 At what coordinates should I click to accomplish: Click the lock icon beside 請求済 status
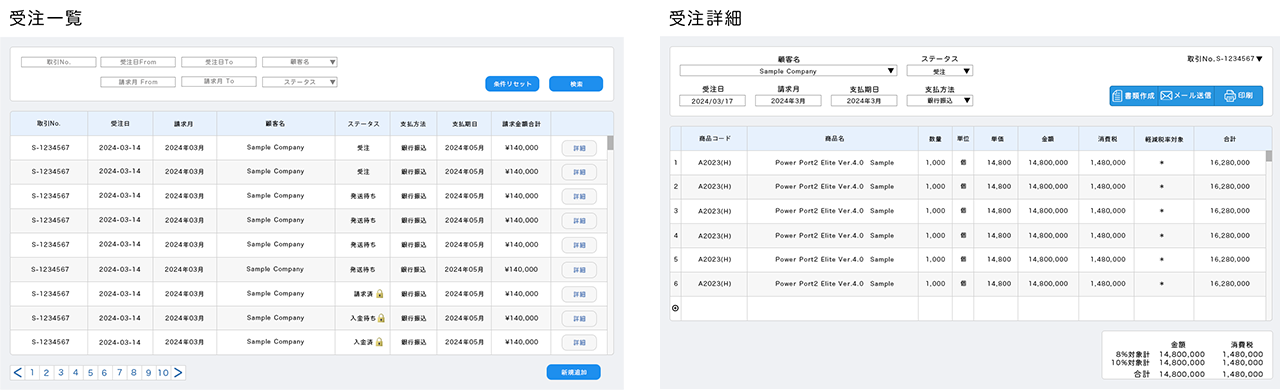coord(380,294)
